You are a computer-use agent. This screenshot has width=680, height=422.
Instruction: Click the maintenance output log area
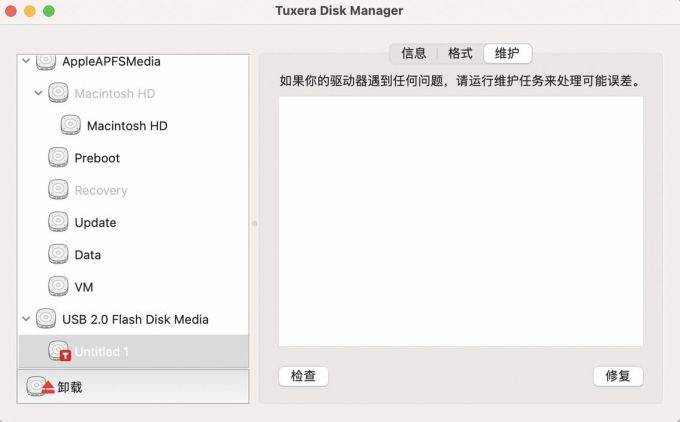click(461, 221)
